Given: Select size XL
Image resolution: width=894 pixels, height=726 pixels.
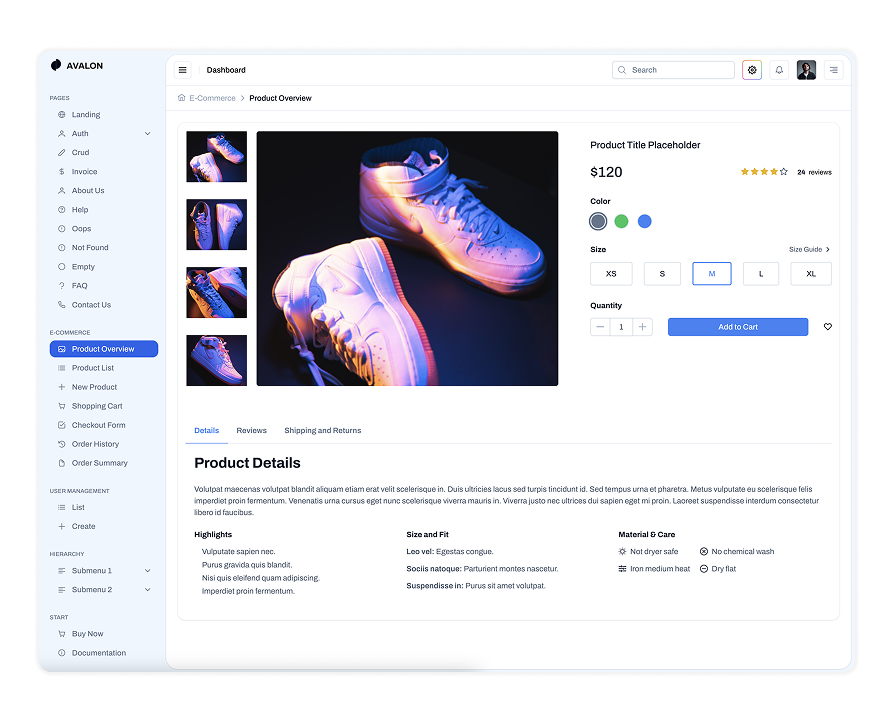Looking at the screenshot, I should [811, 274].
